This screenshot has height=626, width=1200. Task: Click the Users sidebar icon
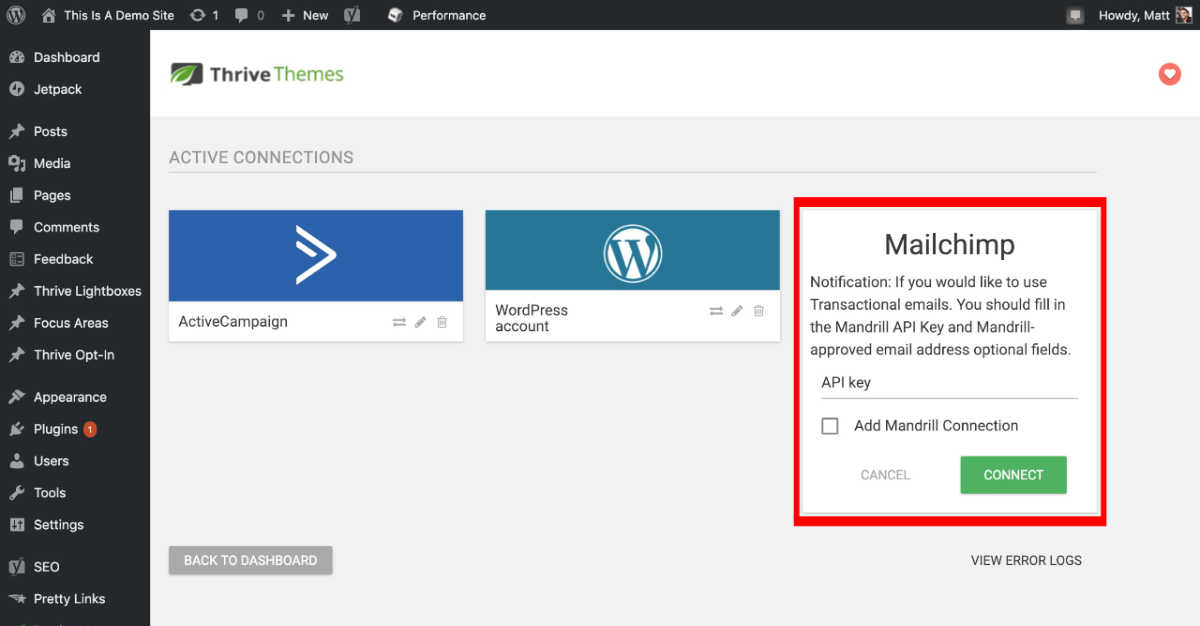click(16, 461)
